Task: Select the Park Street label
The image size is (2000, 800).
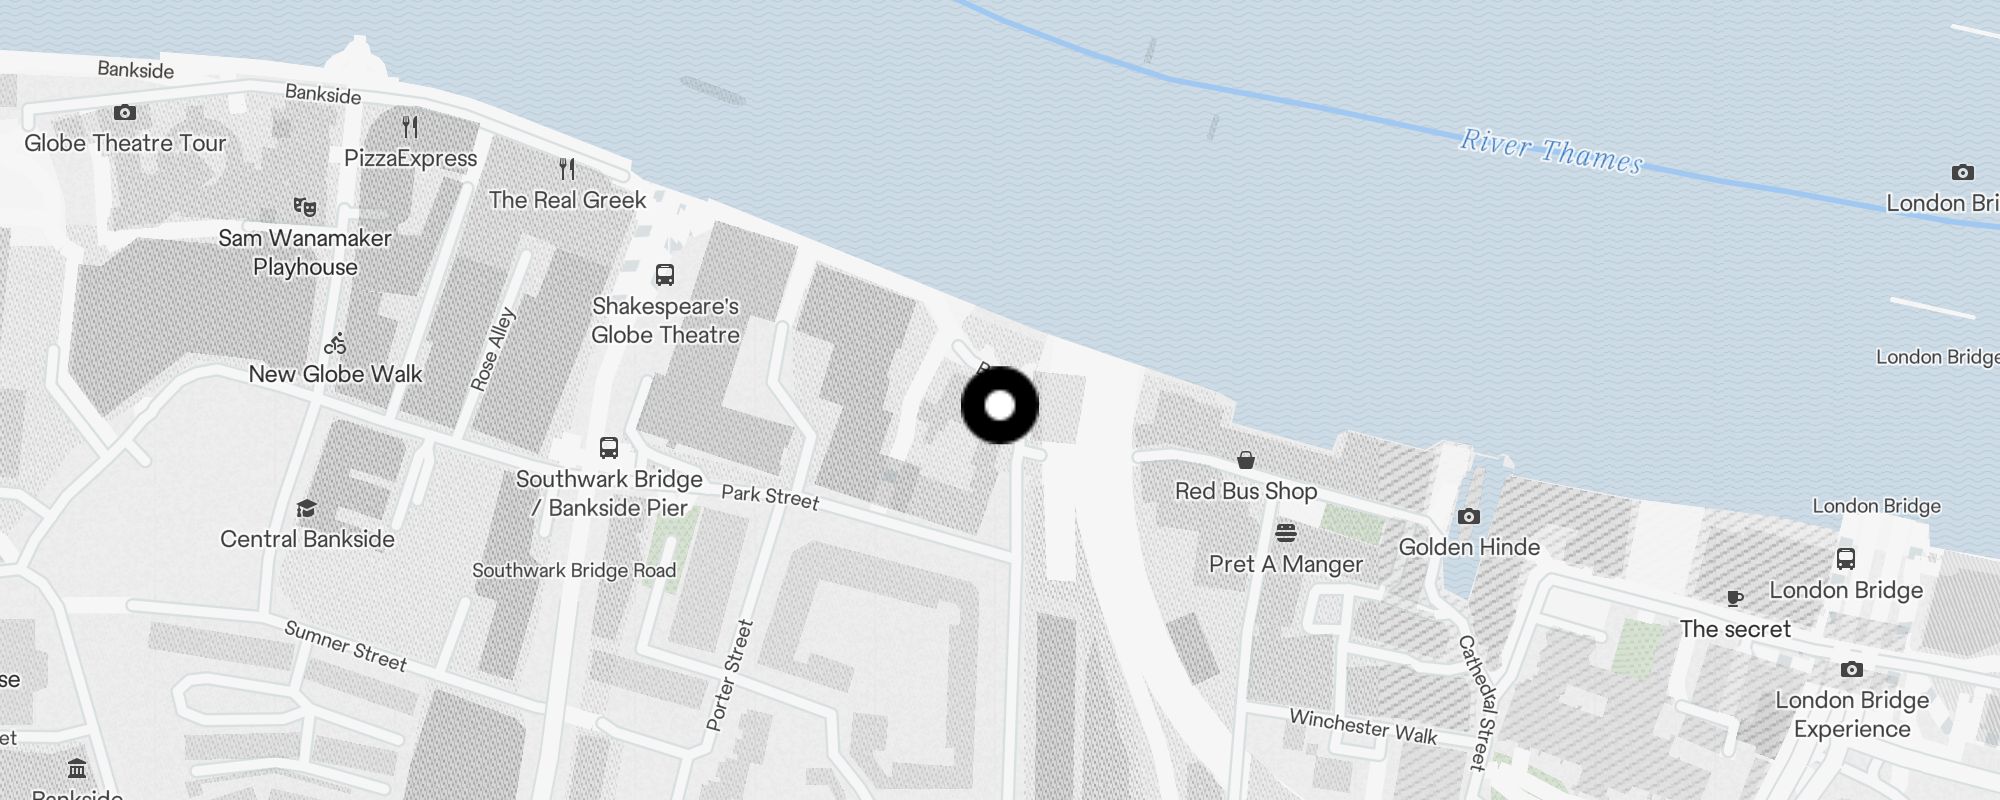Action: [770, 497]
